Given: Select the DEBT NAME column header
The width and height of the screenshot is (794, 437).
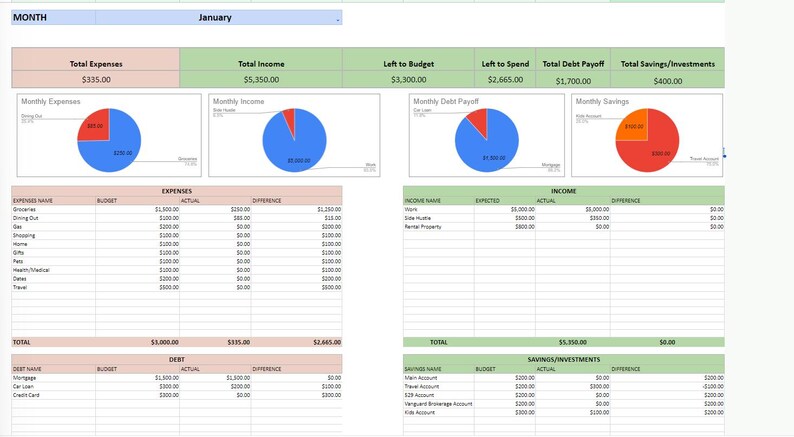Looking at the screenshot, I should [x=53, y=369].
